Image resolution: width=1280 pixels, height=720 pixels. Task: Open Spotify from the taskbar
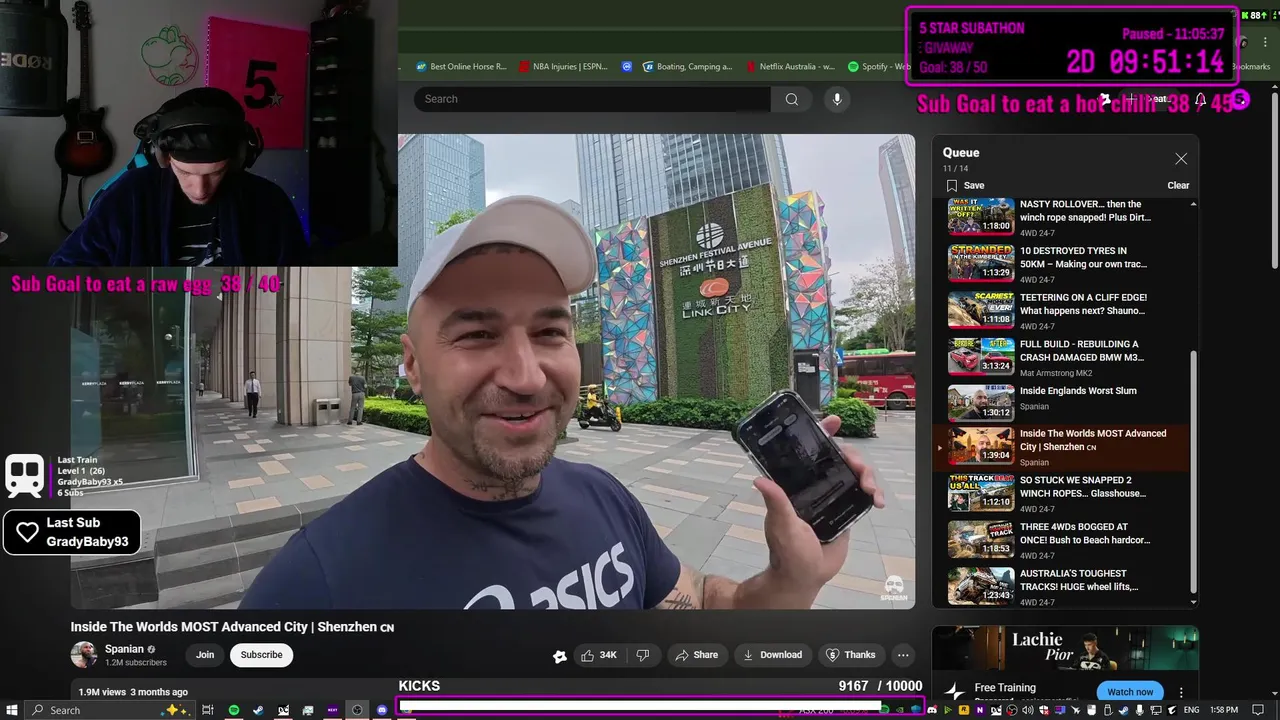pyautogui.click(x=234, y=710)
